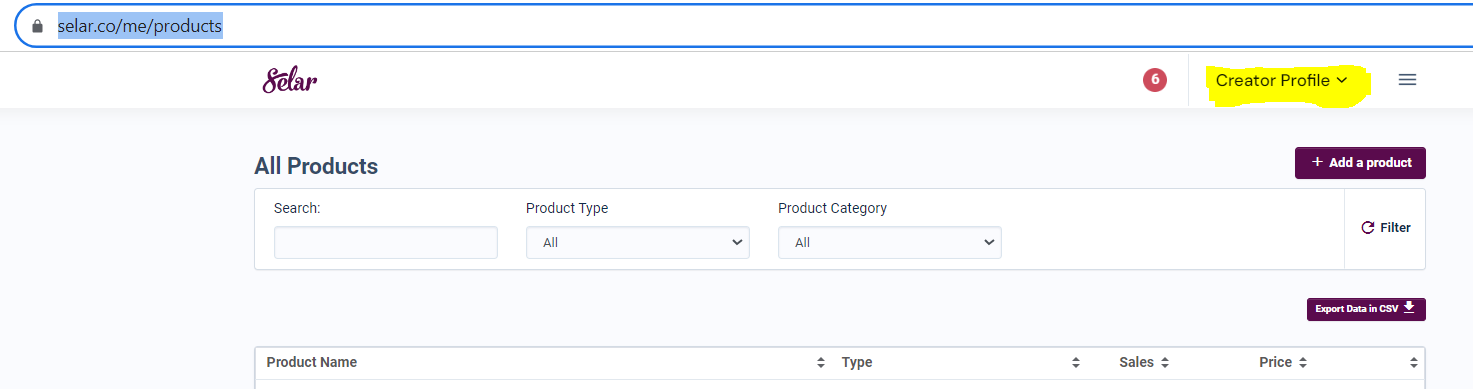Click Export Data in CSV button
1473x389 pixels.
(x=1366, y=309)
